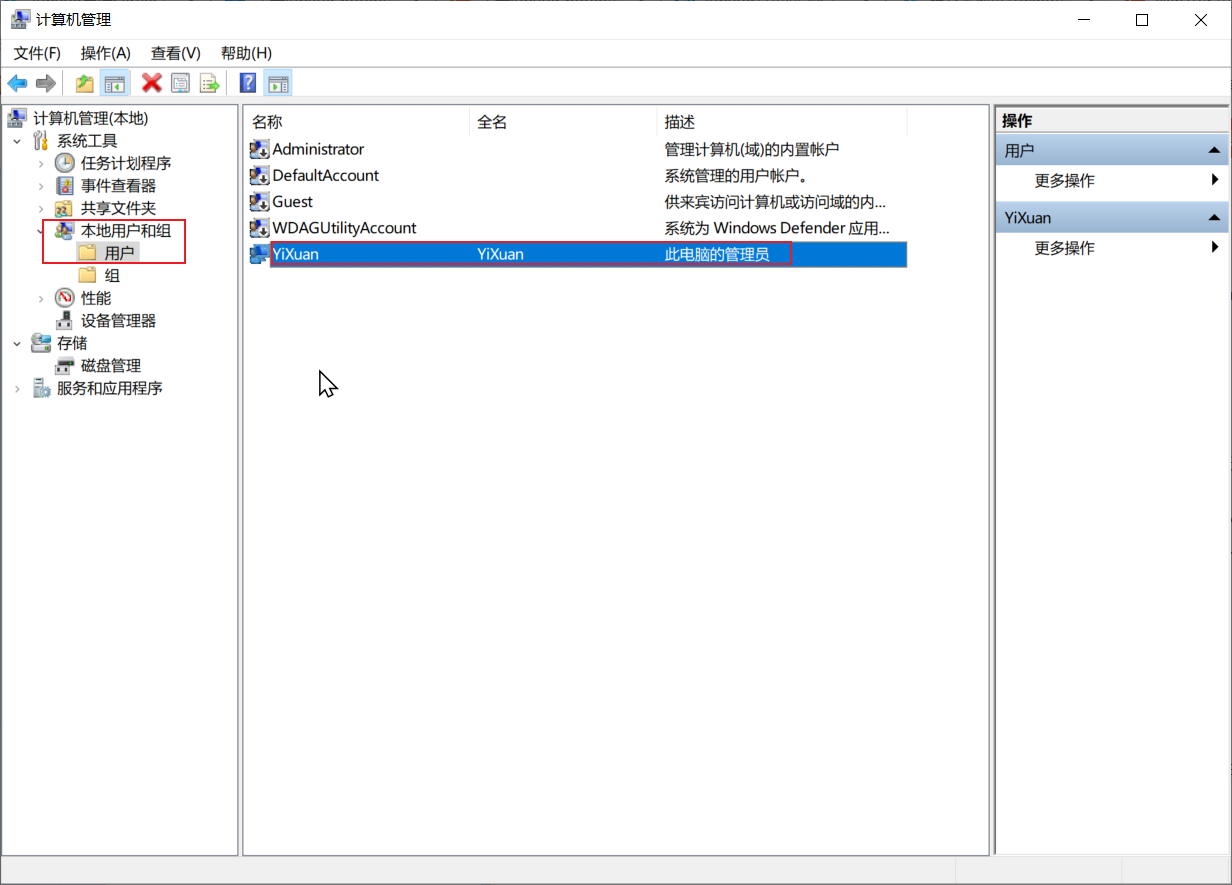1232x885 pixels.
Task: Open the 文件(F) menu
Action: coord(37,53)
